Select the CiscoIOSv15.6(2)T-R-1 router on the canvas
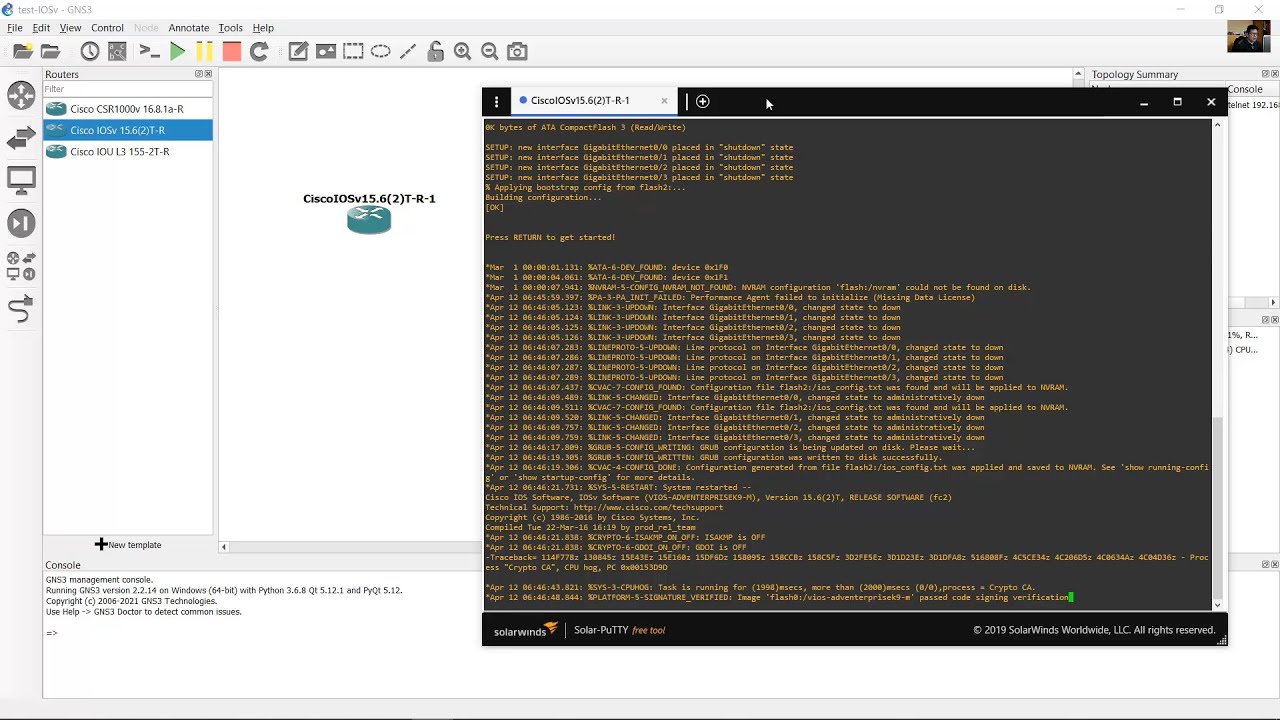This screenshot has height=720, width=1280. point(369,219)
